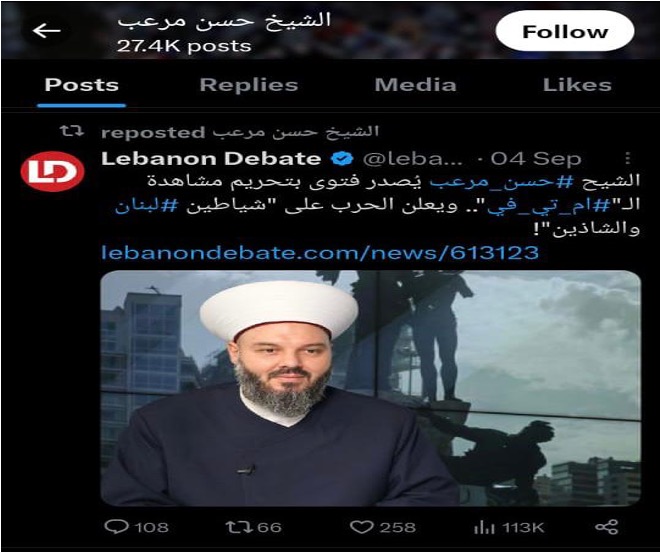Select the Likes tab
Screen dimensions: 660x552
click(577, 85)
